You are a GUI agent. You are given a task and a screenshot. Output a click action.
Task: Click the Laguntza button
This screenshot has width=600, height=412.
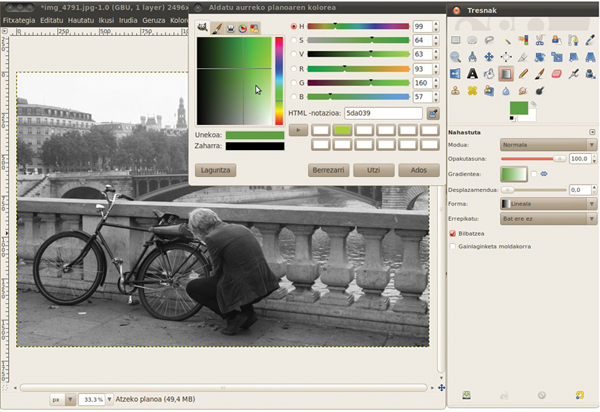point(215,170)
